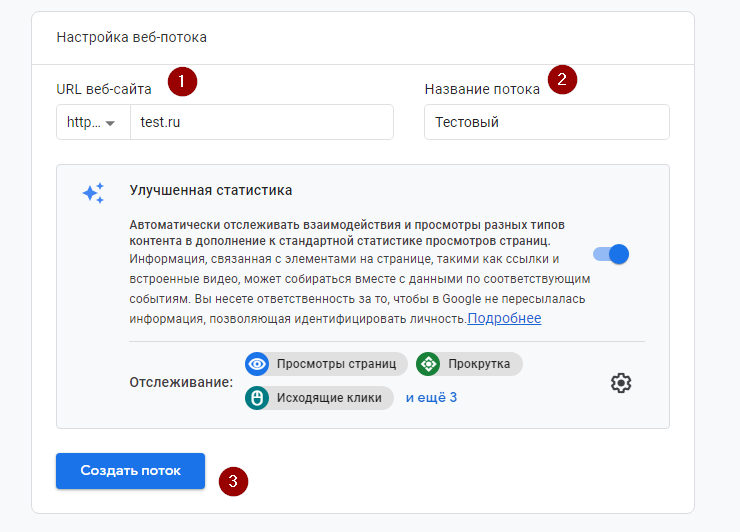Viewport: 740px width, 532px height.
Task: Click the green scroll icon in Прокрутка chip
Action: coord(428,364)
